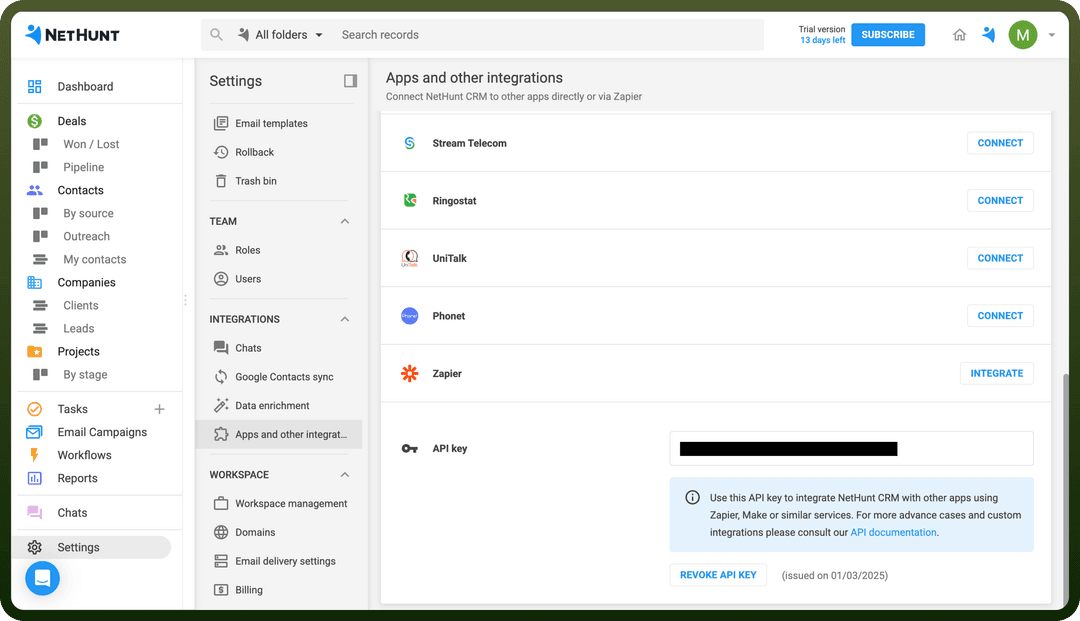Open Trash bin
The width and height of the screenshot is (1080, 621).
(x=256, y=181)
